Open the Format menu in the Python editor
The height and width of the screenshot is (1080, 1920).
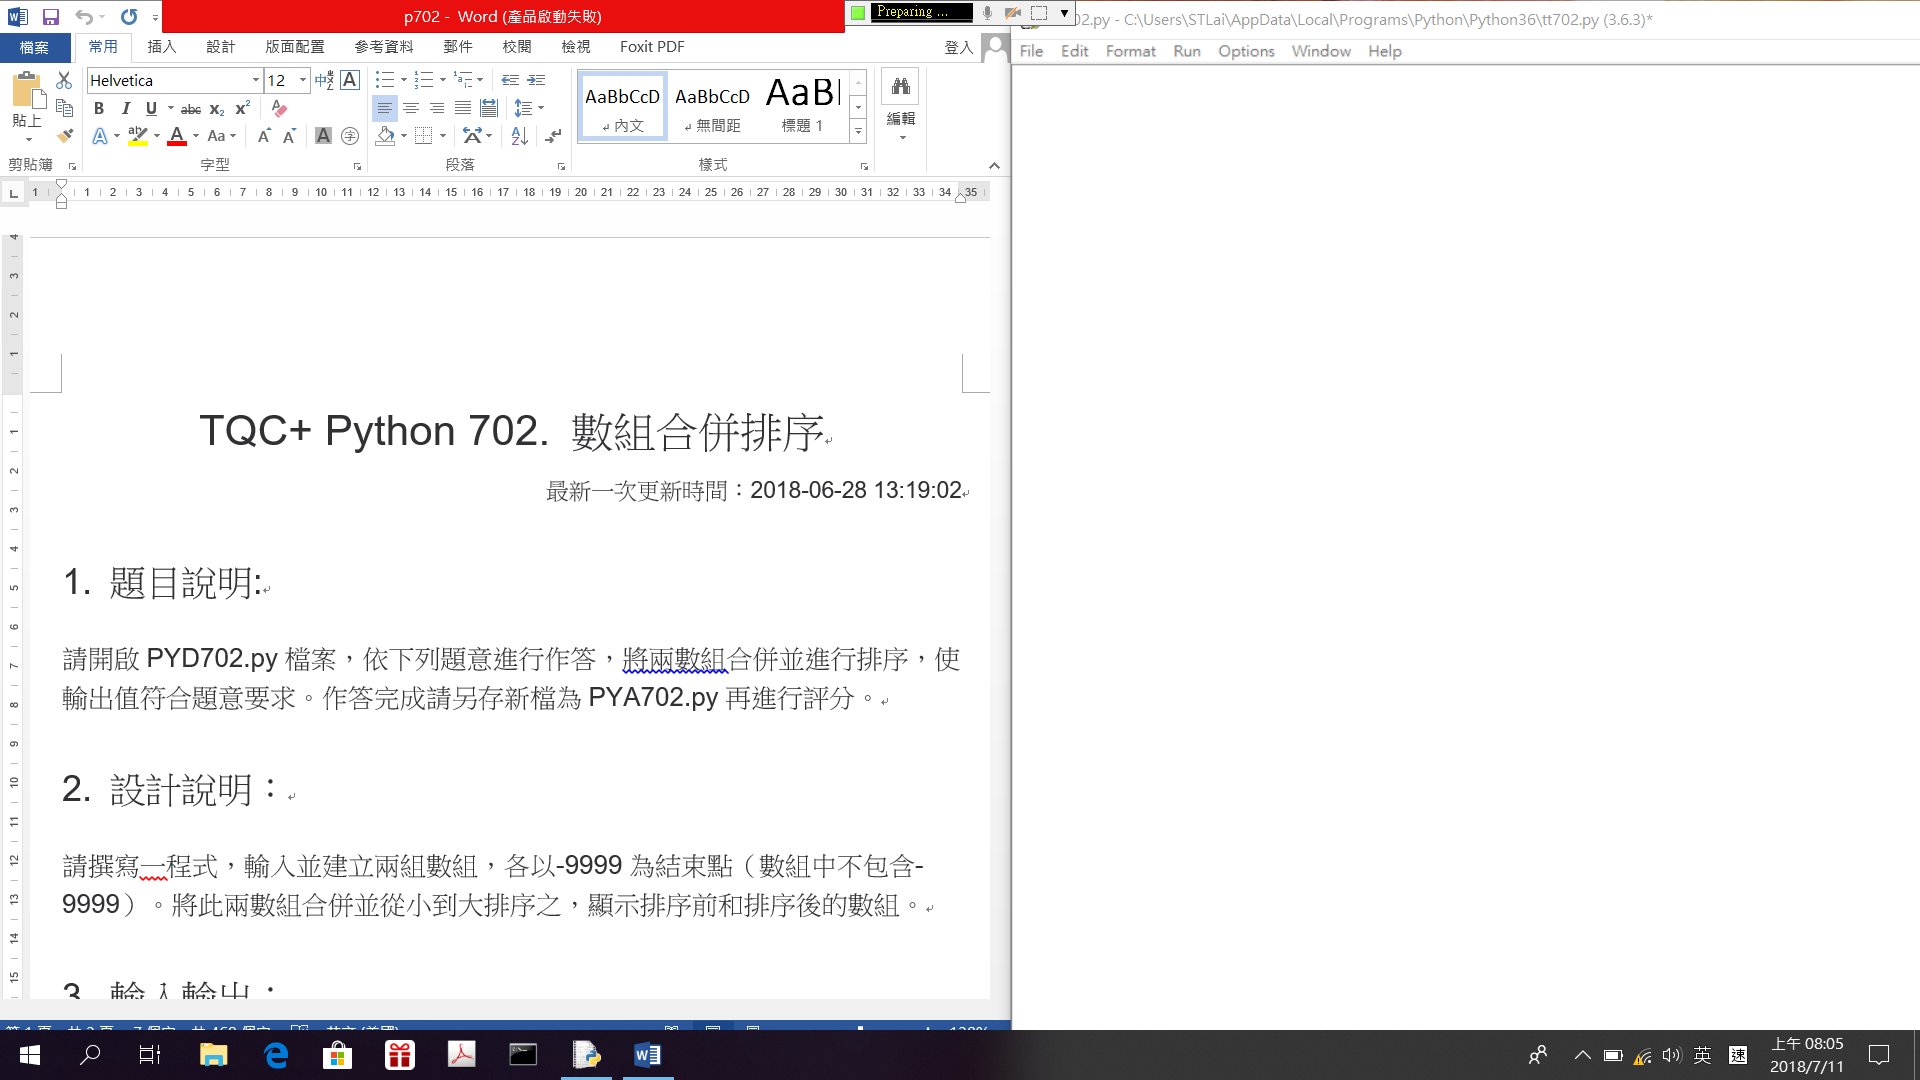tap(1131, 51)
